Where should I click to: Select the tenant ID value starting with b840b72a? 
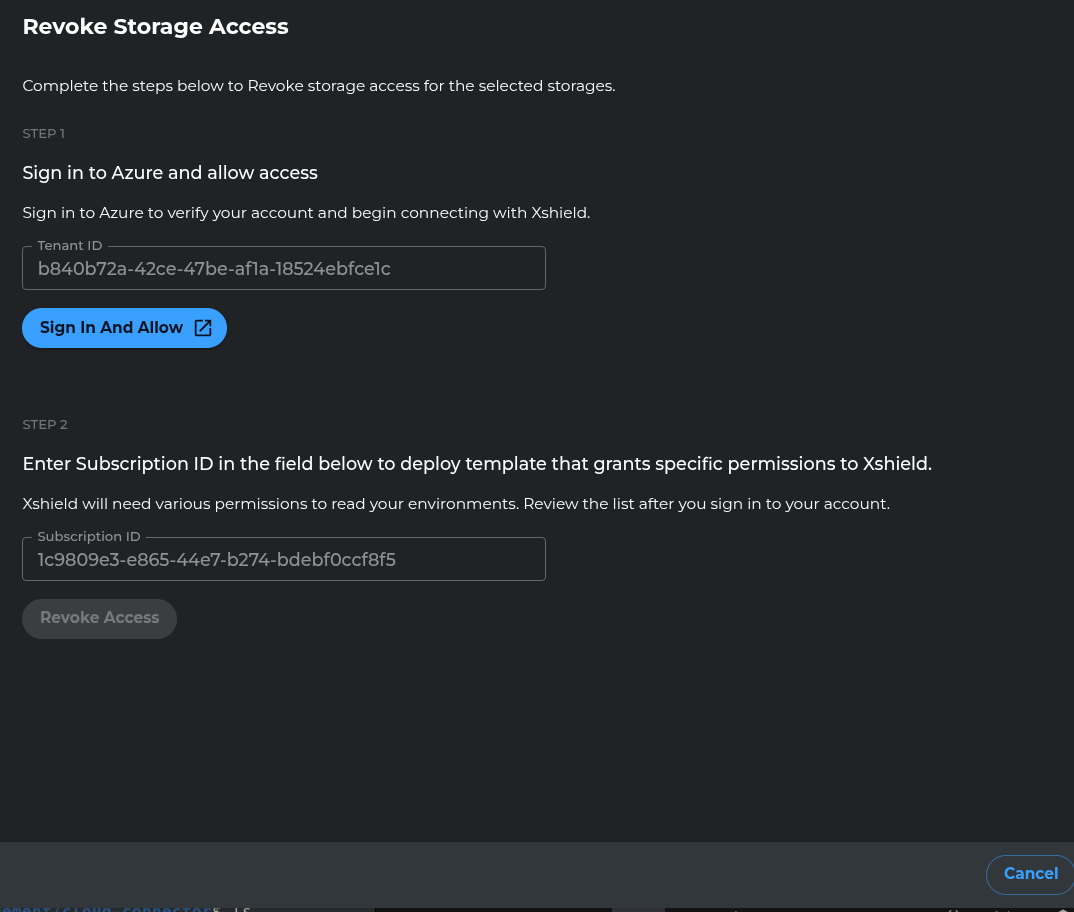pos(214,268)
